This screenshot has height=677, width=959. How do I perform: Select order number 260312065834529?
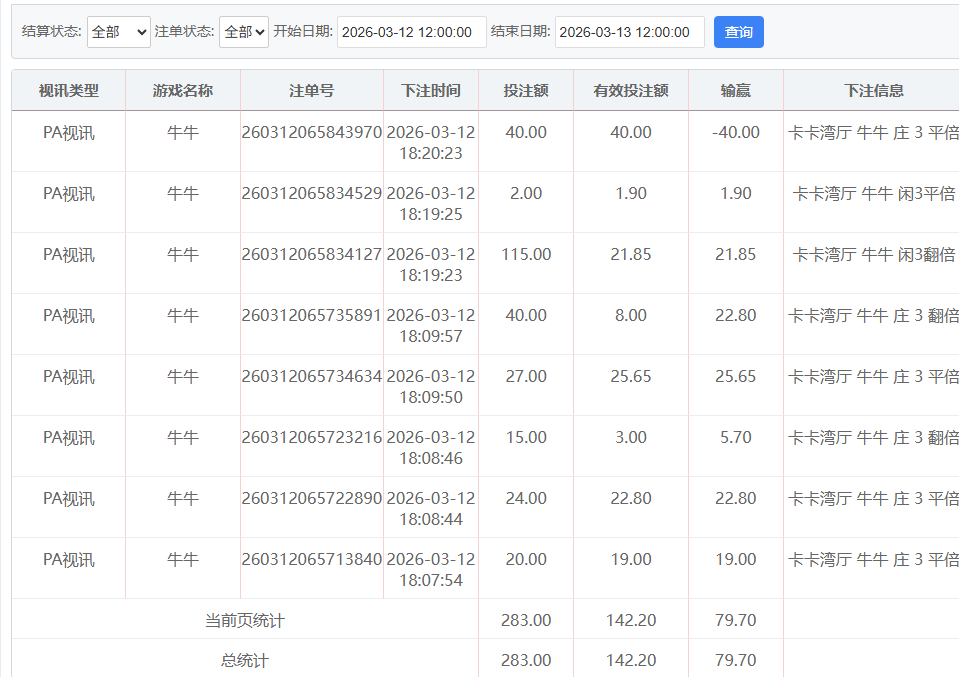311,194
